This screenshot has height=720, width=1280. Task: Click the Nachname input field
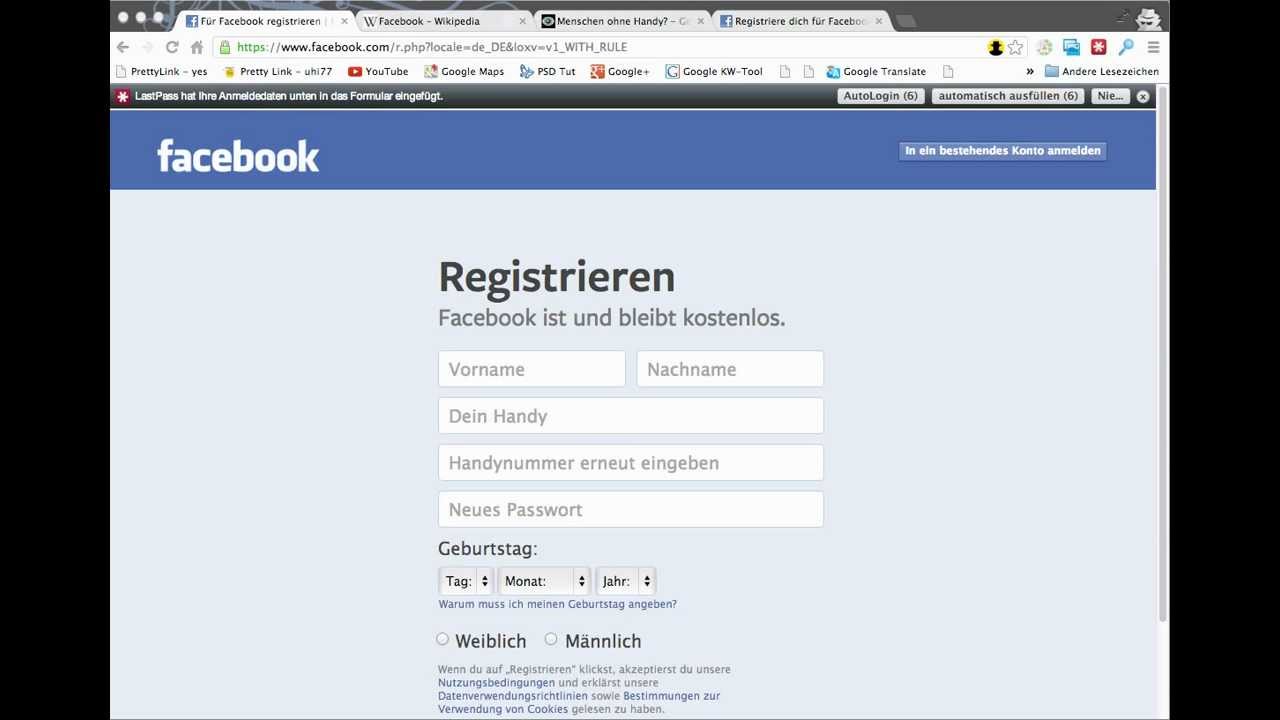click(x=730, y=369)
